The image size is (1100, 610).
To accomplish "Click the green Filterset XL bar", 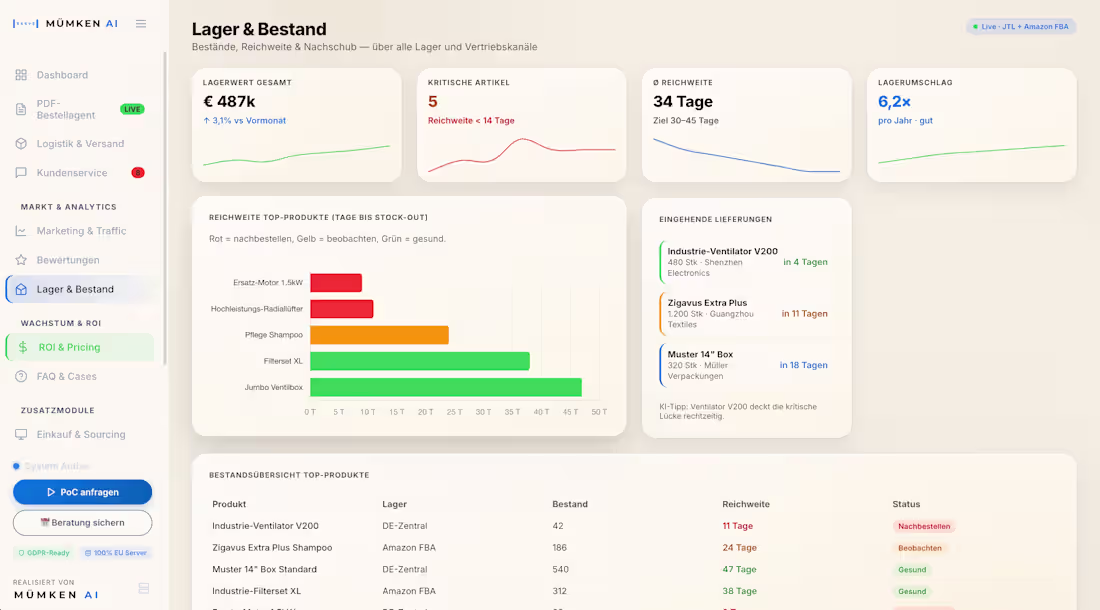I will (x=420, y=361).
